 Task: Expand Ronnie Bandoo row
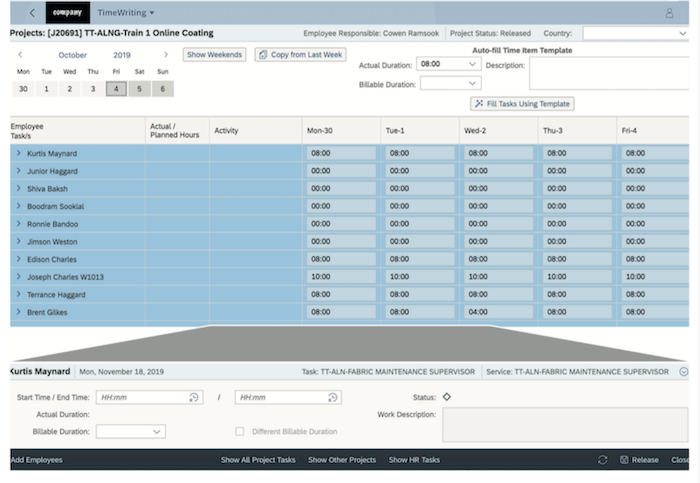tap(18, 224)
